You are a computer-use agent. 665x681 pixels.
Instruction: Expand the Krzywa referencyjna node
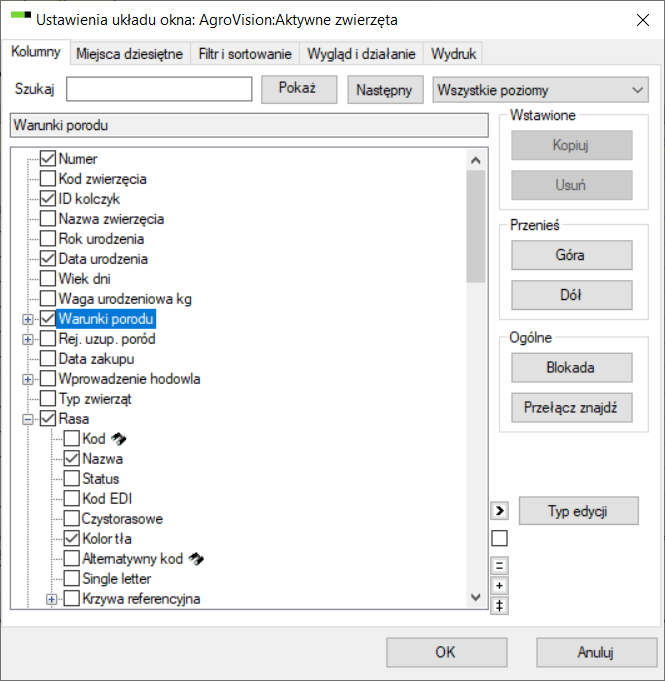pos(52,599)
